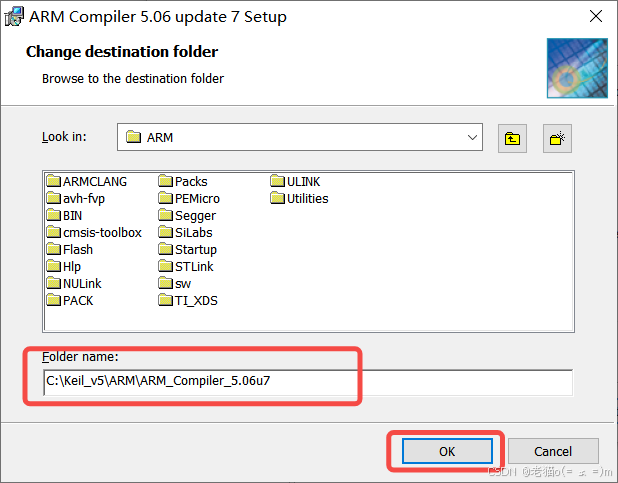The height and width of the screenshot is (483, 618).
Task: Select the BIN folder
Action: click(64, 215)
